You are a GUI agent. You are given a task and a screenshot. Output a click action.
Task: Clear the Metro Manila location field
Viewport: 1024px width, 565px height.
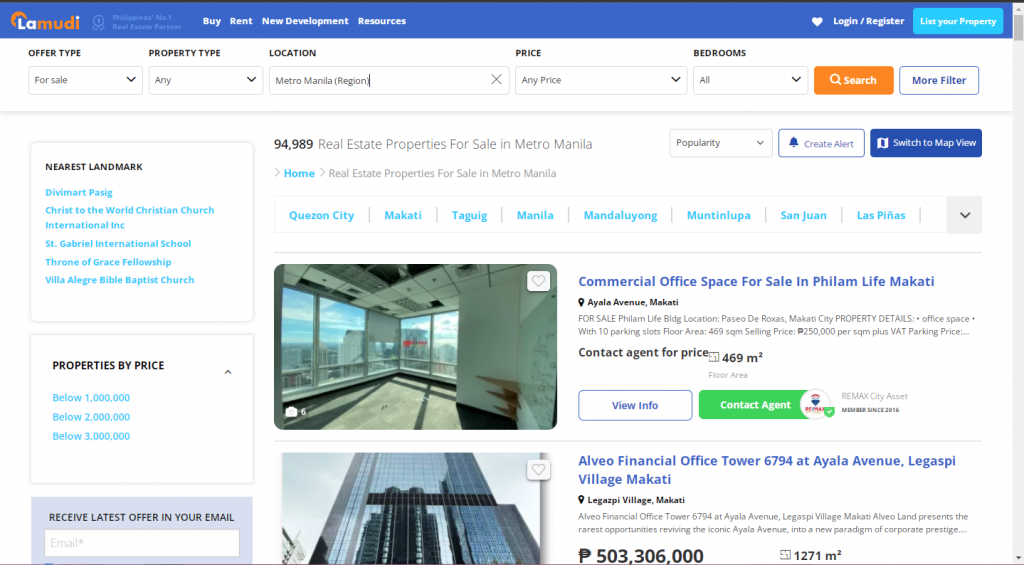coord(496,79)
